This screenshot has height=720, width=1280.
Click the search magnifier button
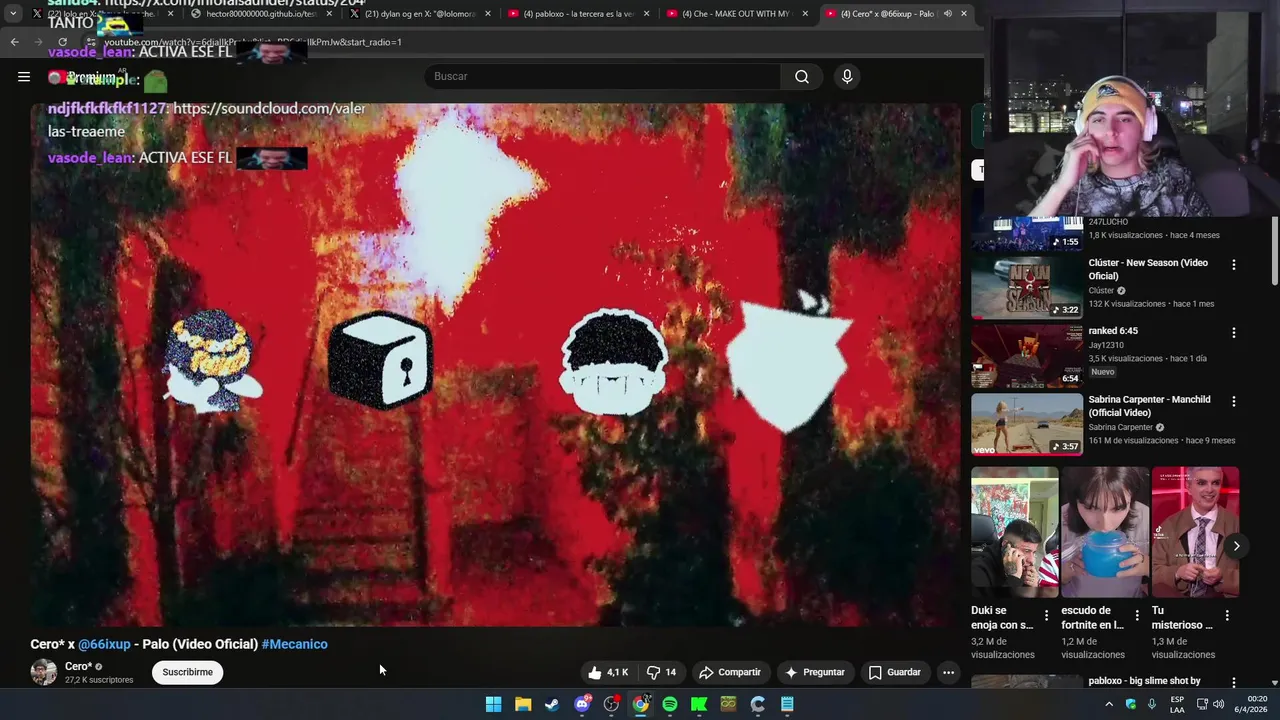tap(802, 77)
